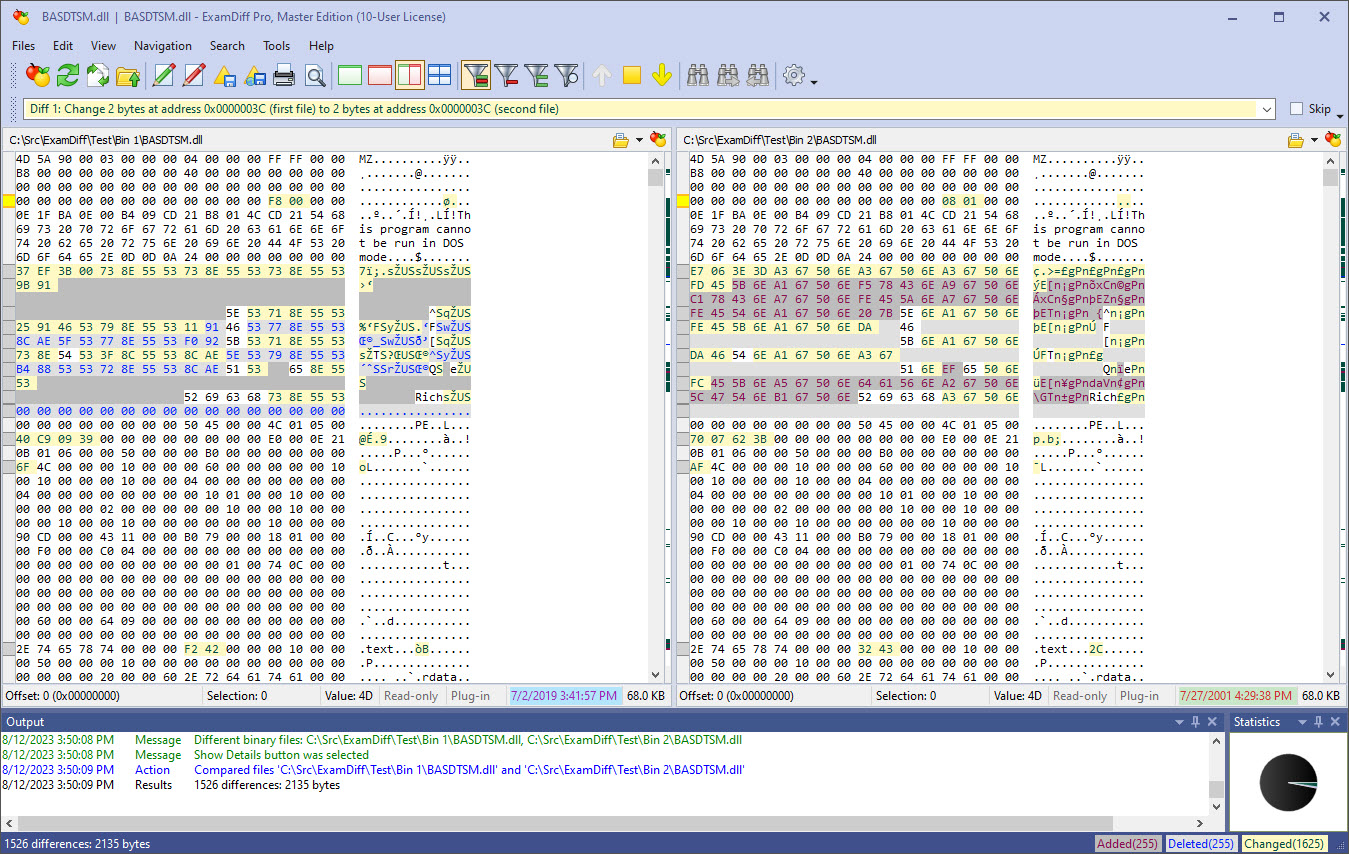Click the Print icon in toolbar
The image size is (1349, 854).
[x=285, y=75]
